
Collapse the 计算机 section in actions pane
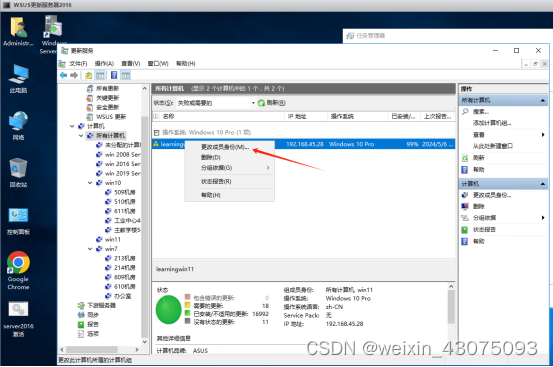pyautogui.click(x=542, y=184)
